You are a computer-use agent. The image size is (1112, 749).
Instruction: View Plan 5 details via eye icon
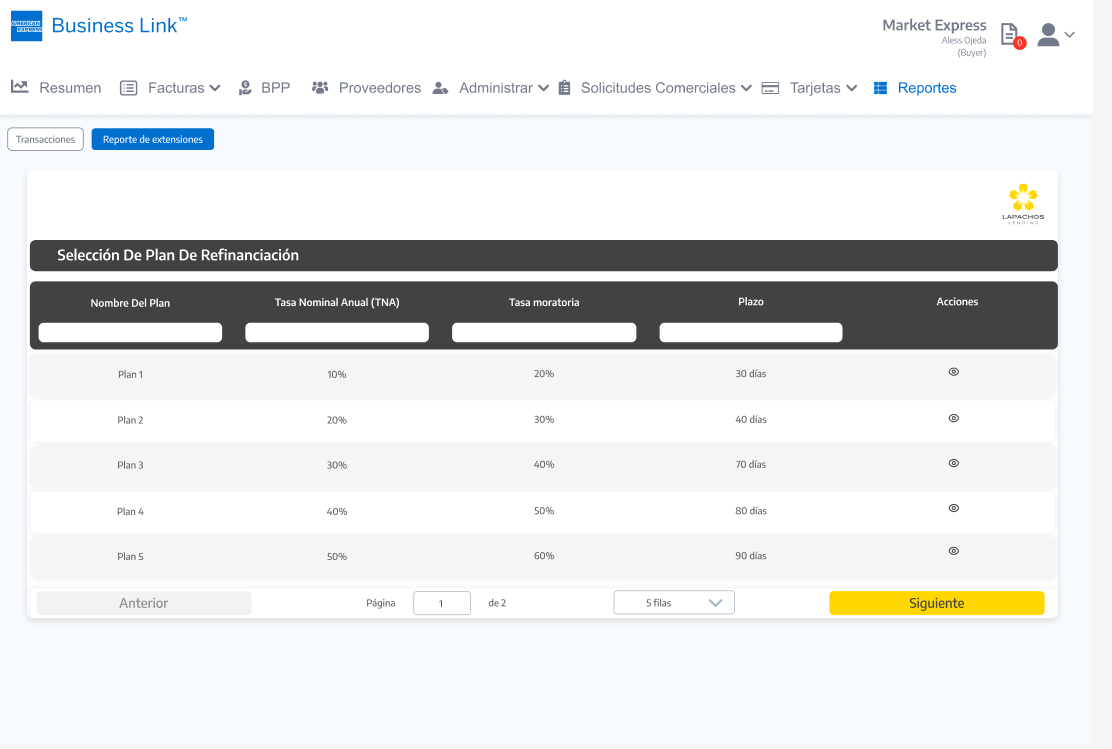tap(953, 551)
